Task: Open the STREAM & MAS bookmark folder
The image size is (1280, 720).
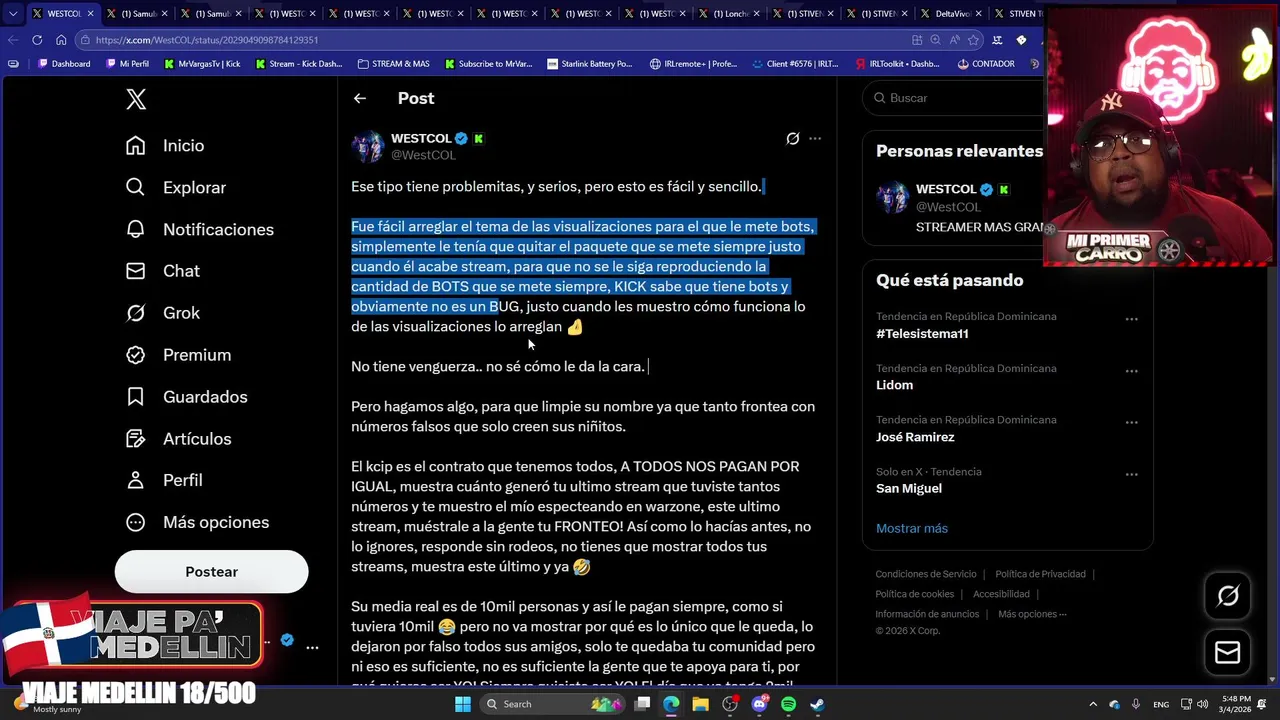Action: (x=393, y=64)
